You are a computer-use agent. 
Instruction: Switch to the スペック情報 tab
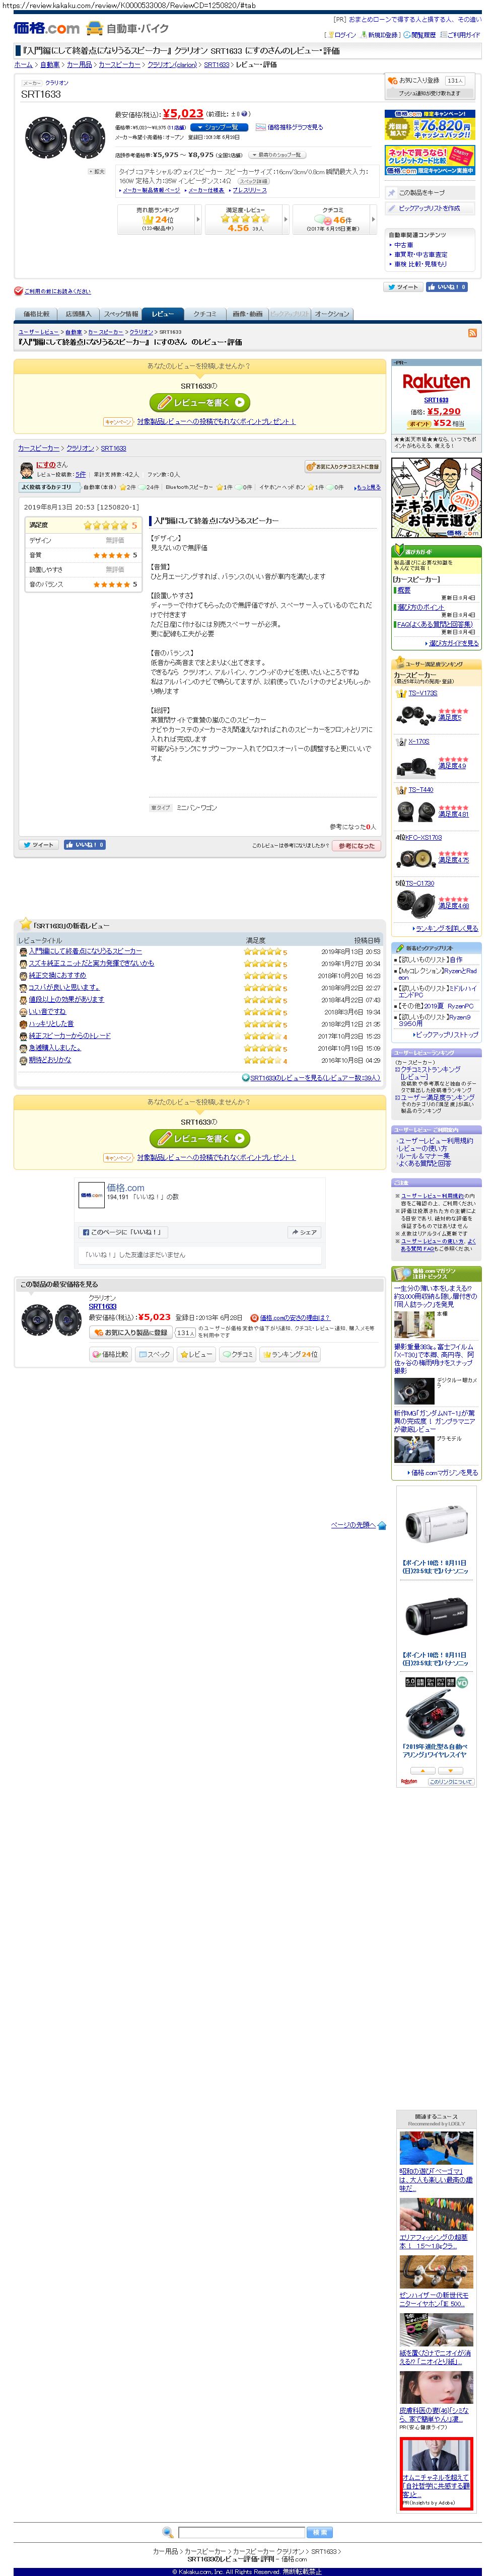[121, 314]
